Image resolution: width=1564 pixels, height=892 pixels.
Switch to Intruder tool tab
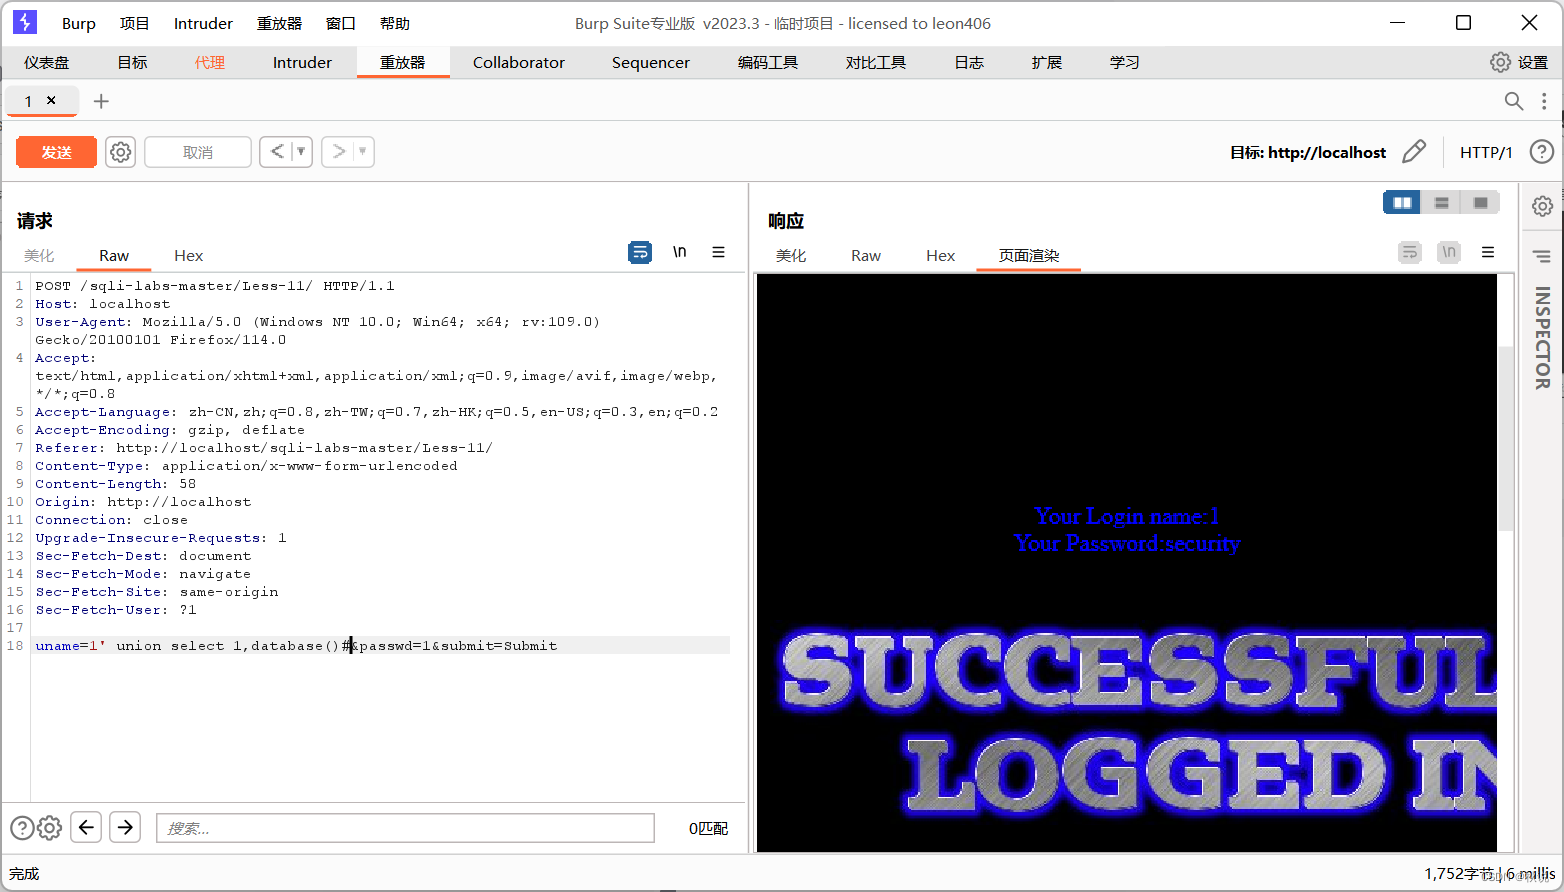click(x=302, y=62)
